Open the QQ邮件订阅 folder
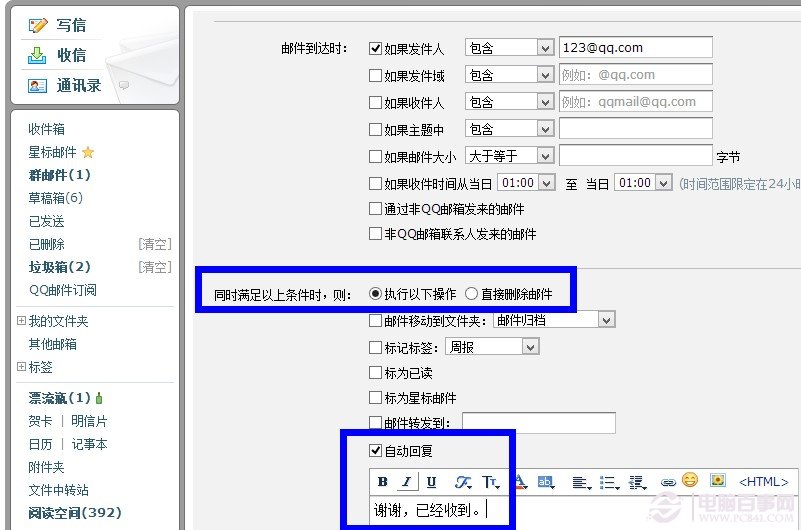The image size is (801, 530). click(63, 290)
